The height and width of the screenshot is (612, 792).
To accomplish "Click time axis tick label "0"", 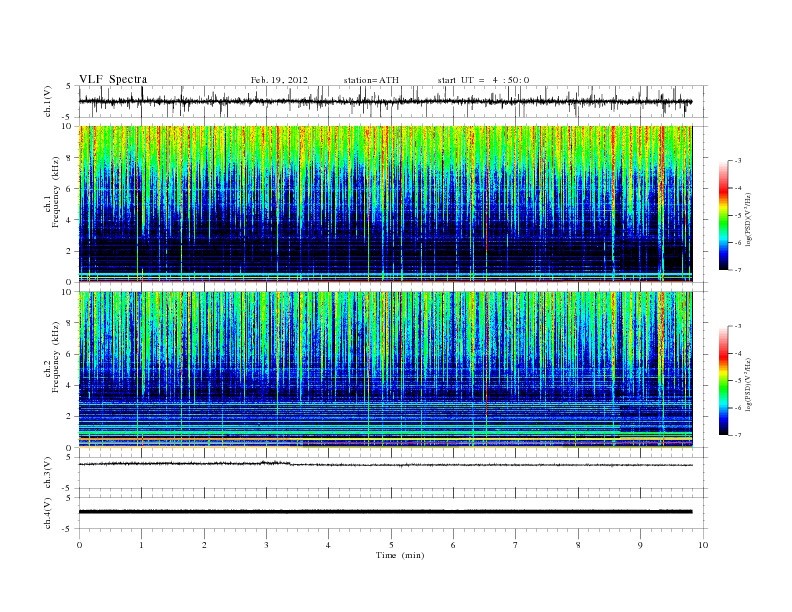I will 79,545.
